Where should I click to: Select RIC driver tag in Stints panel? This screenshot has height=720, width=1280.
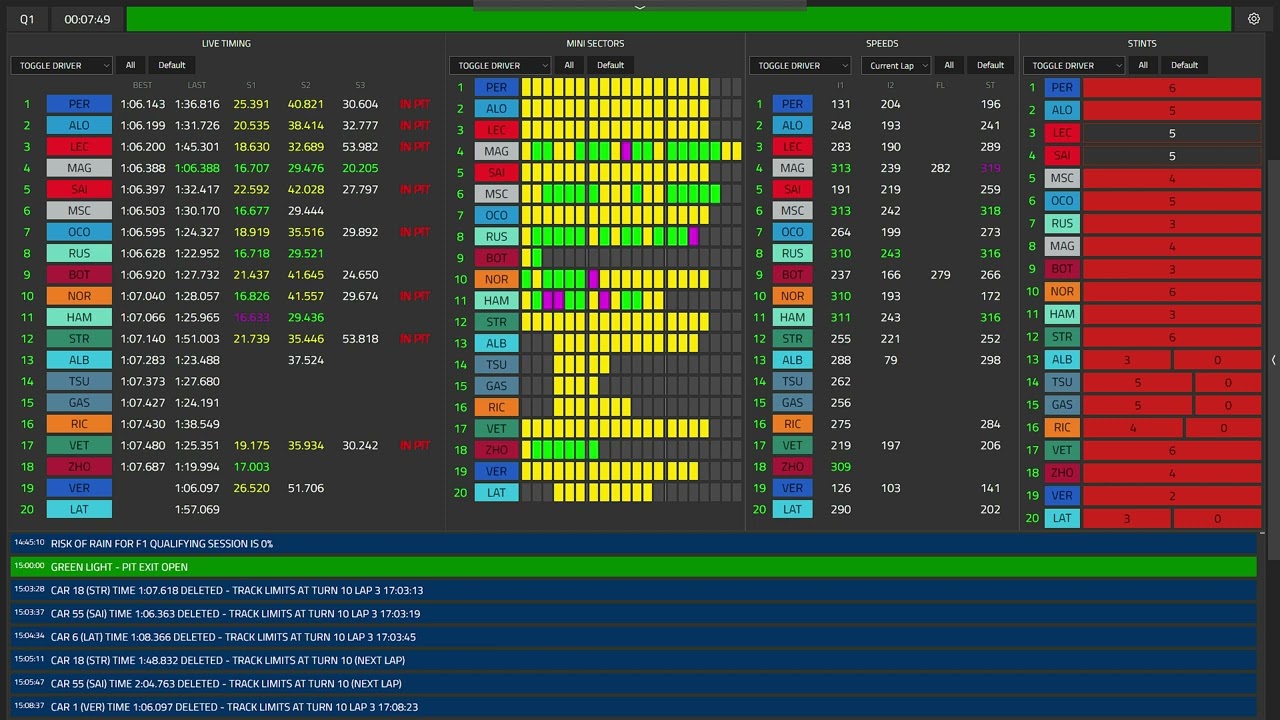tap(1062, 427)
